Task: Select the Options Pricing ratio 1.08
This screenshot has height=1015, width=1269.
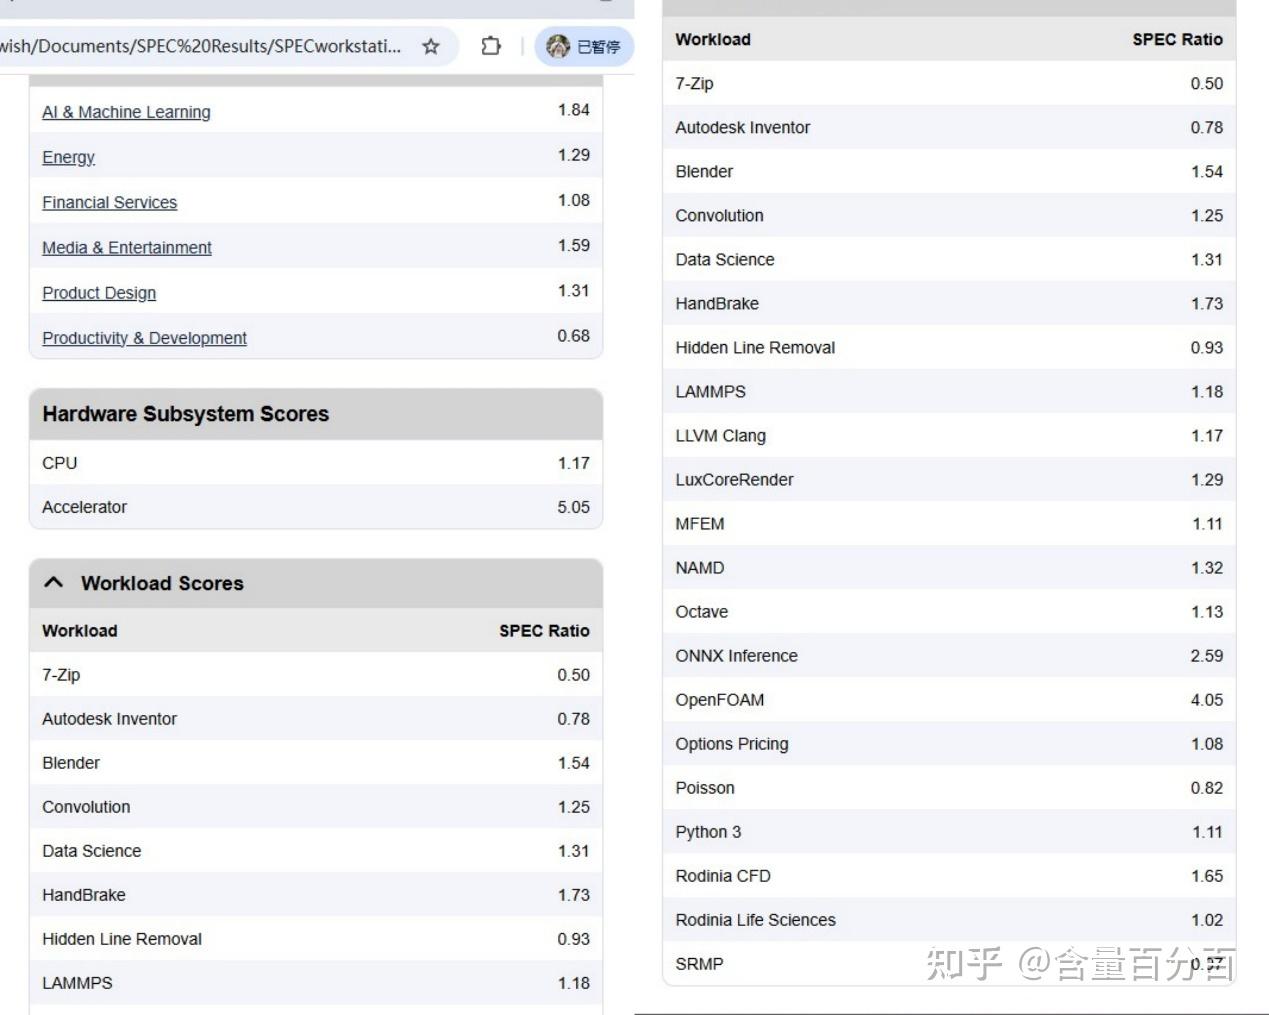Action: pyautogui.click(x=1206, y=744)
